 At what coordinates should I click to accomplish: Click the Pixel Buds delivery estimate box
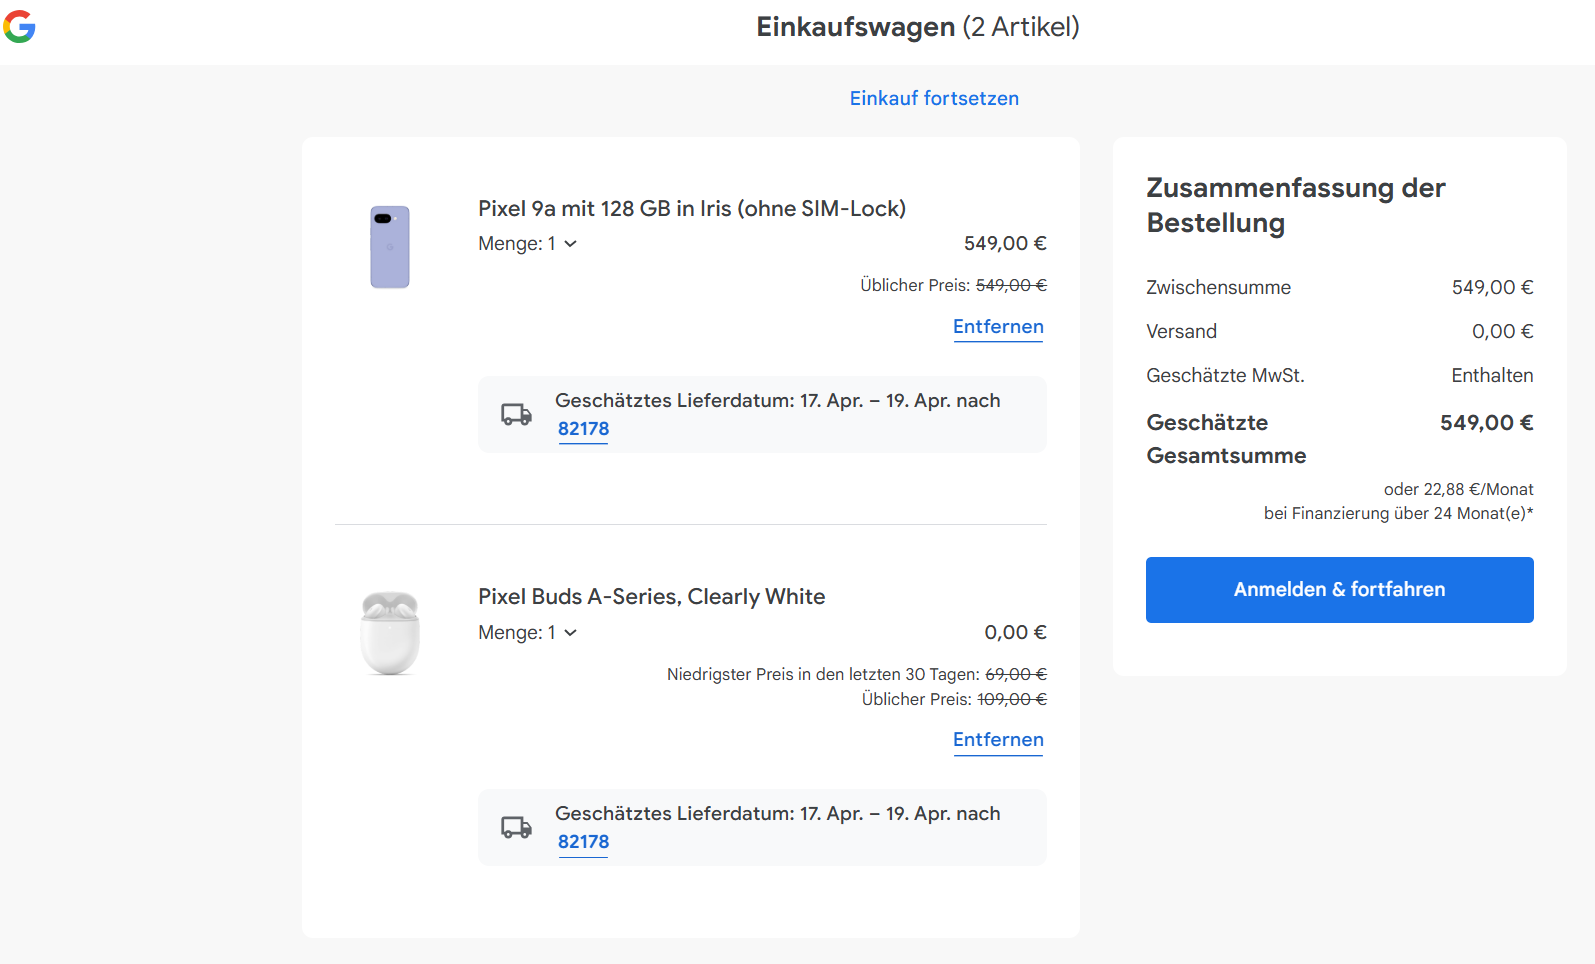coord(800,827)
